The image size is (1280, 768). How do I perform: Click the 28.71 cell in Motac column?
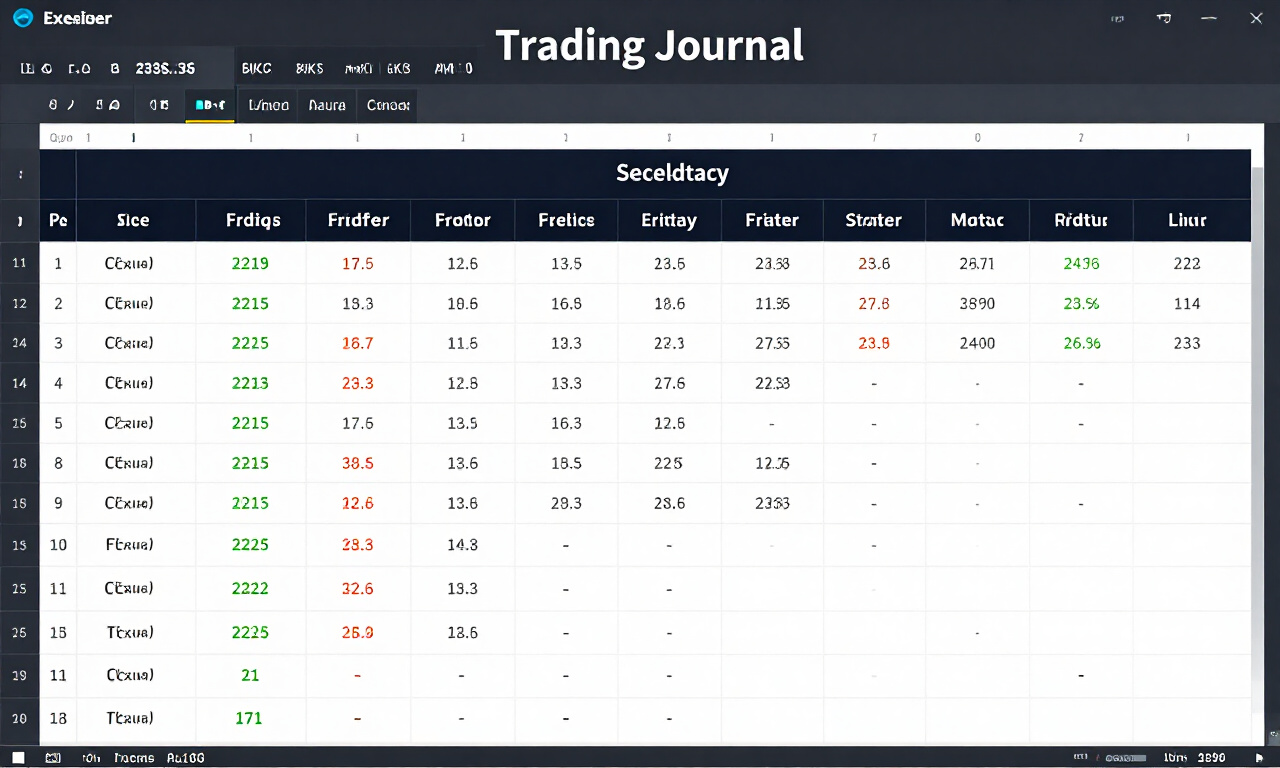977,264
